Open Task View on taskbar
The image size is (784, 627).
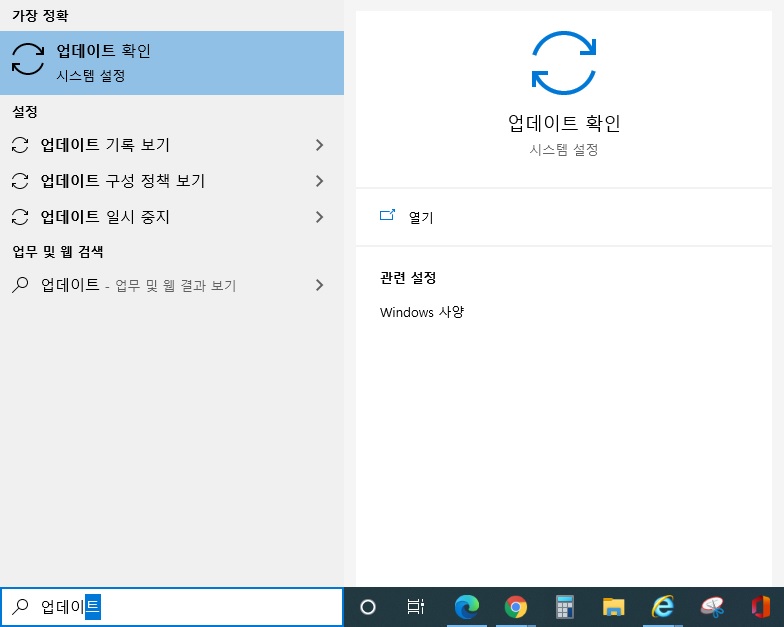click(x=415, y=607)
